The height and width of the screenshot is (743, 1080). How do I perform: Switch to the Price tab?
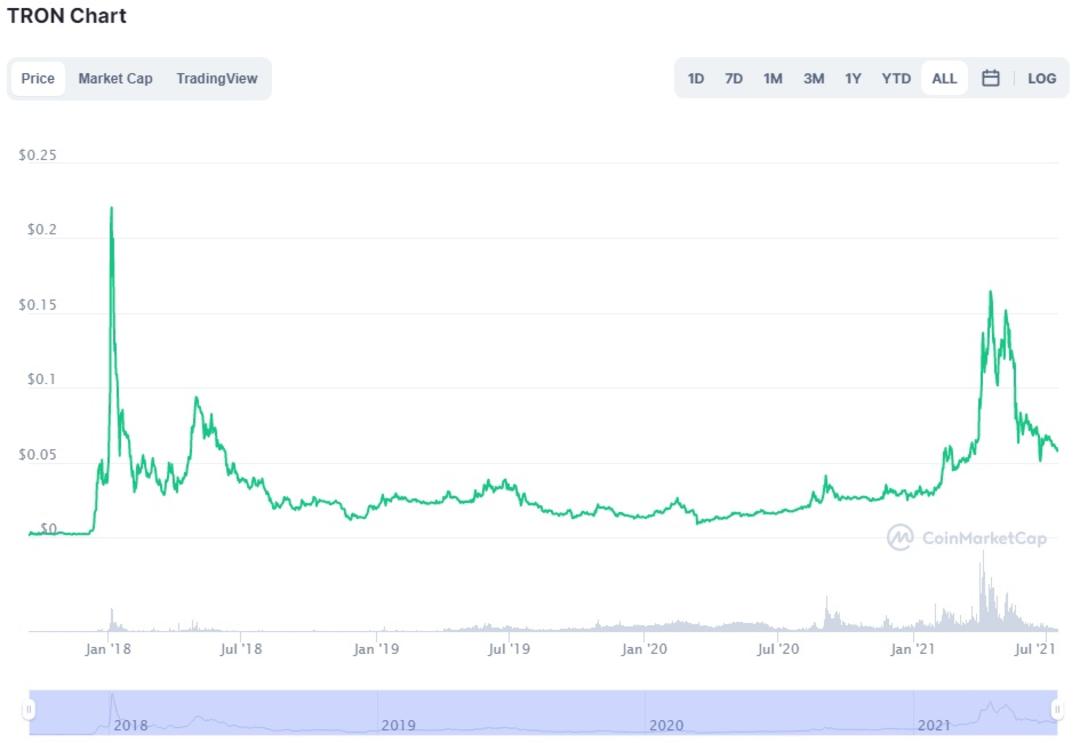point(38,79)
